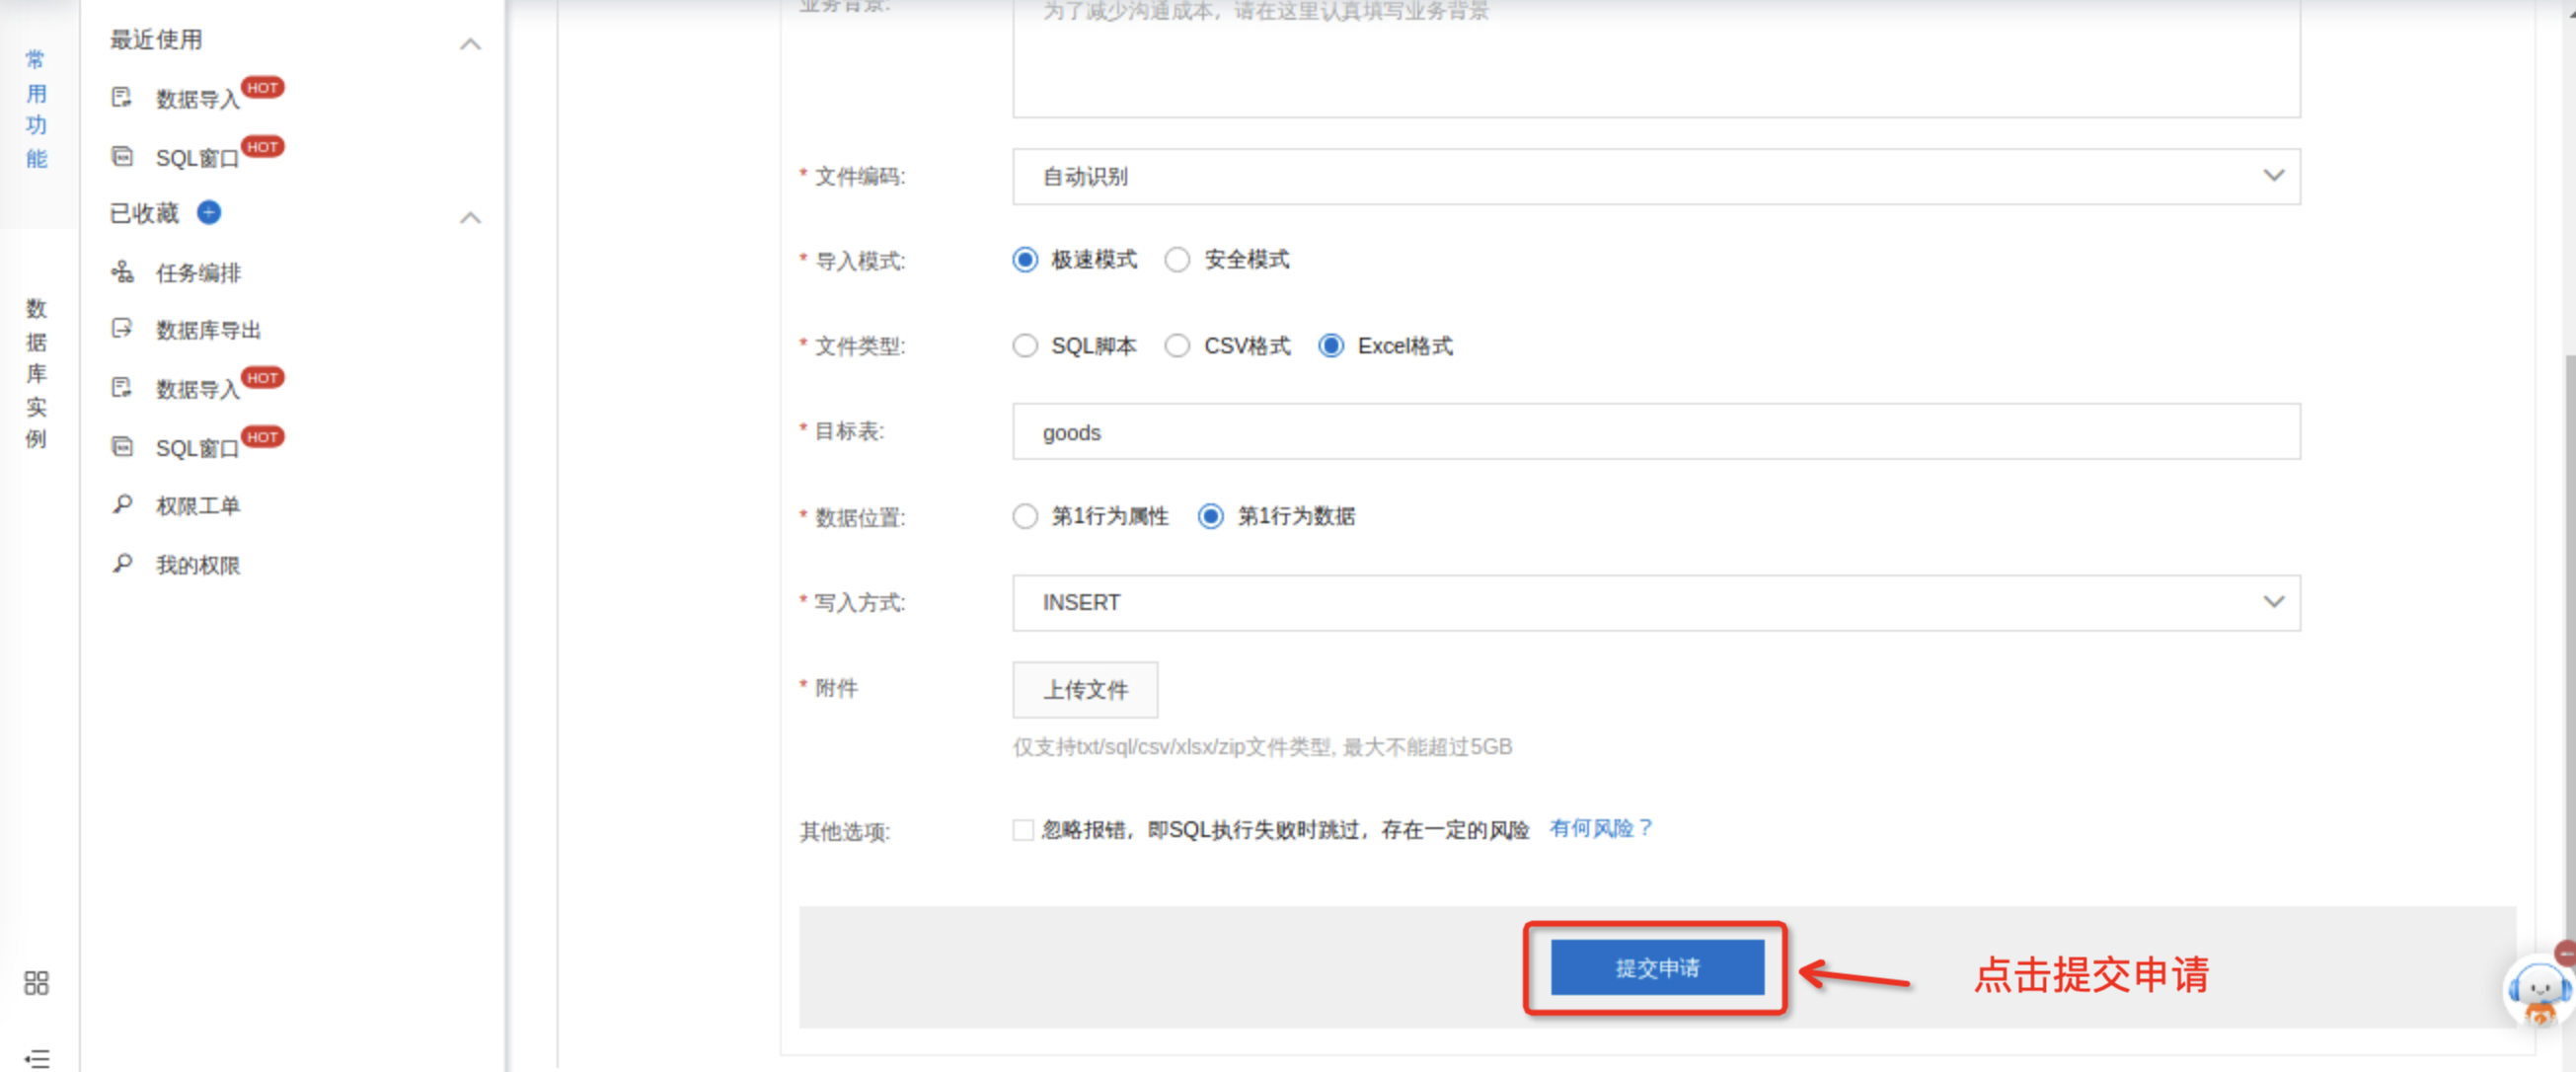Click the sidebar collapse icon at bottom
Image resolution: width=2576 pixels, height=1072 pixels.
click(36, 1058)
